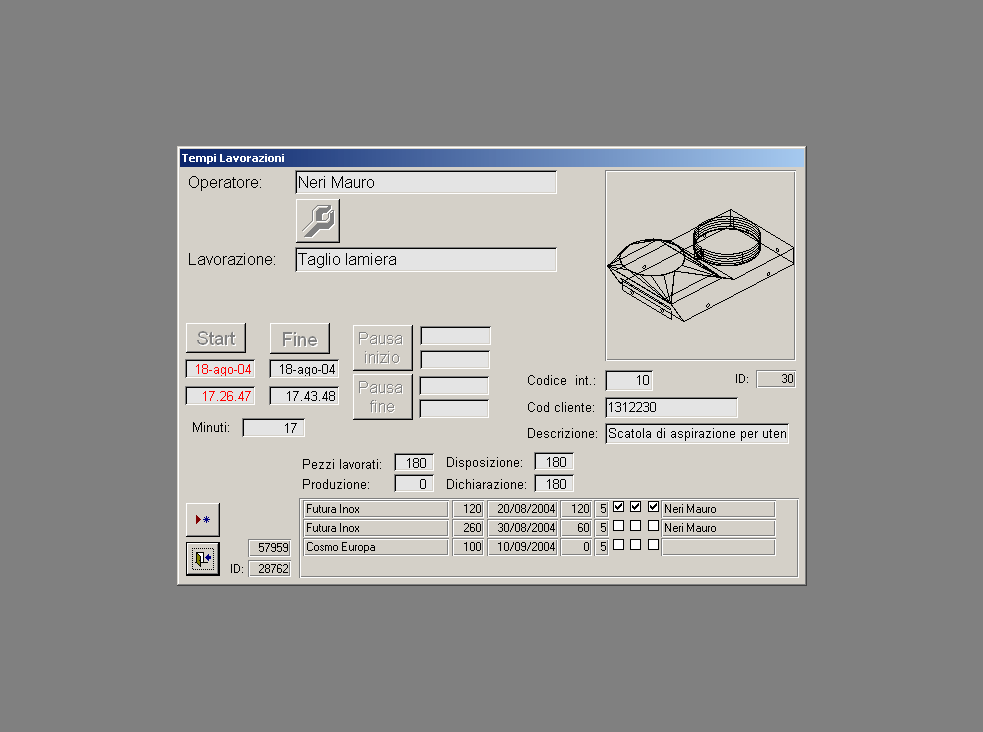This screenshot has width=983, height=732.
Task: Click the Pausa fine button
Action: pyautogui.click(x=382, y=397)
